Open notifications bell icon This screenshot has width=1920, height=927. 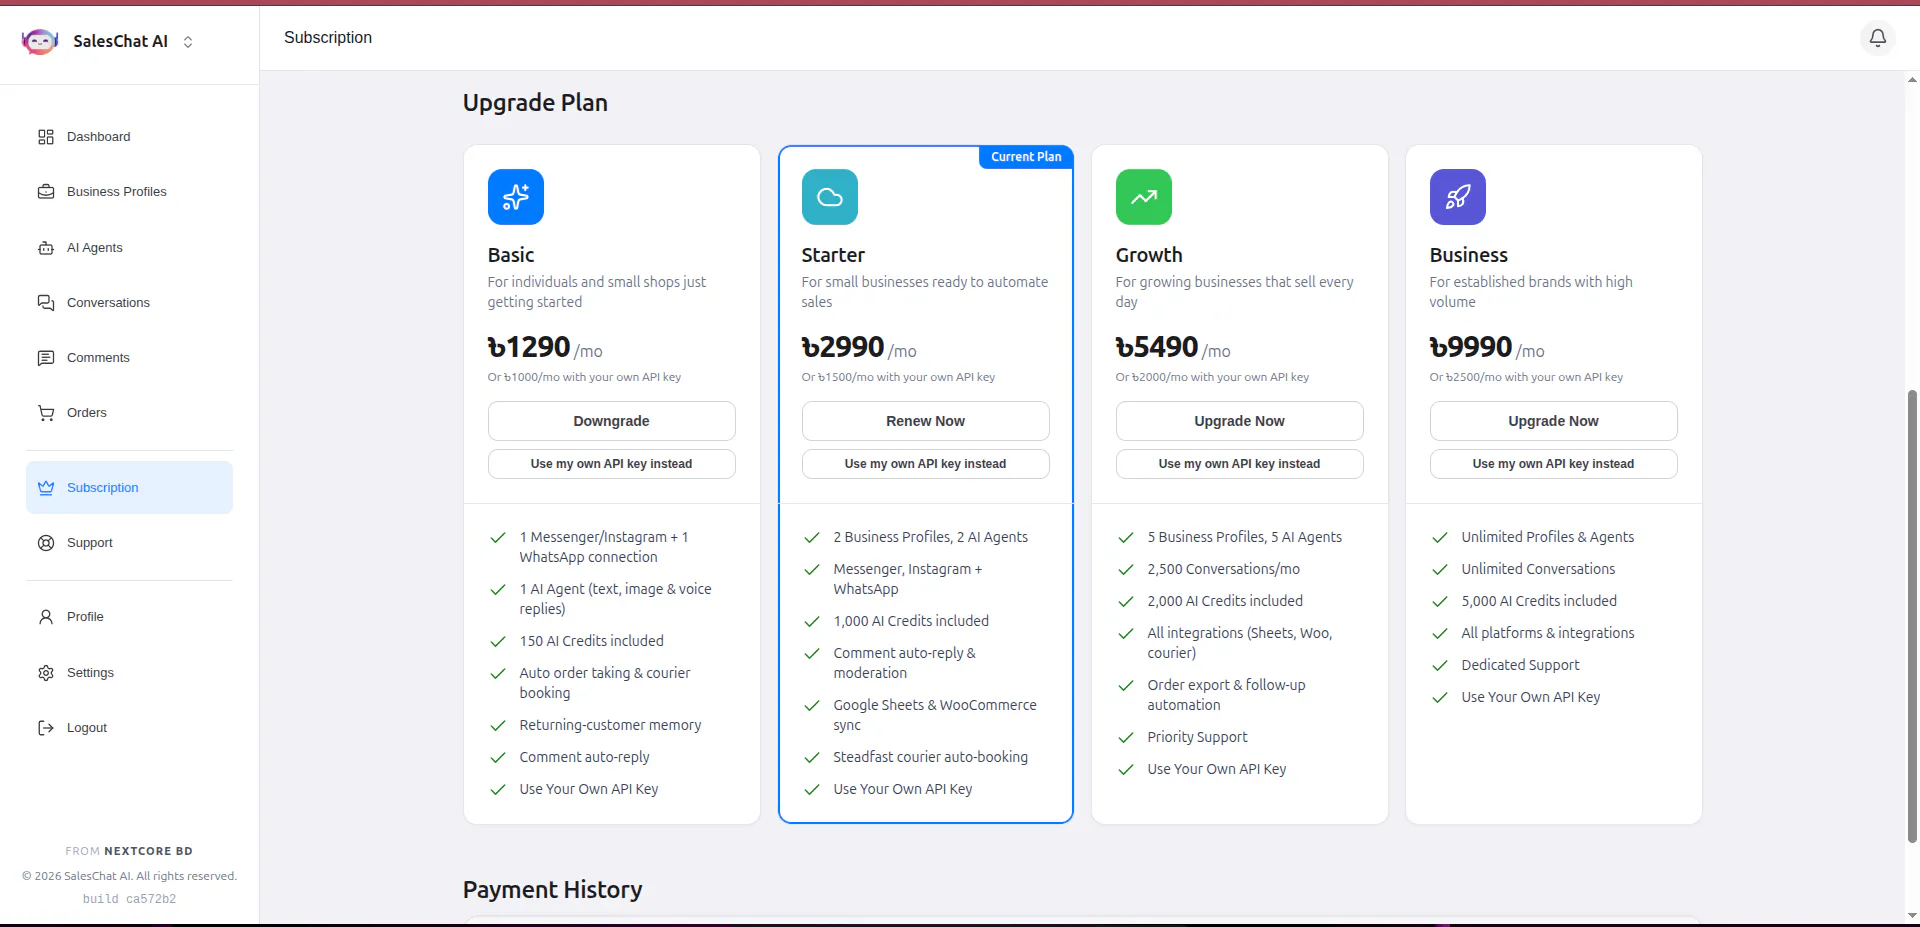1878,38
